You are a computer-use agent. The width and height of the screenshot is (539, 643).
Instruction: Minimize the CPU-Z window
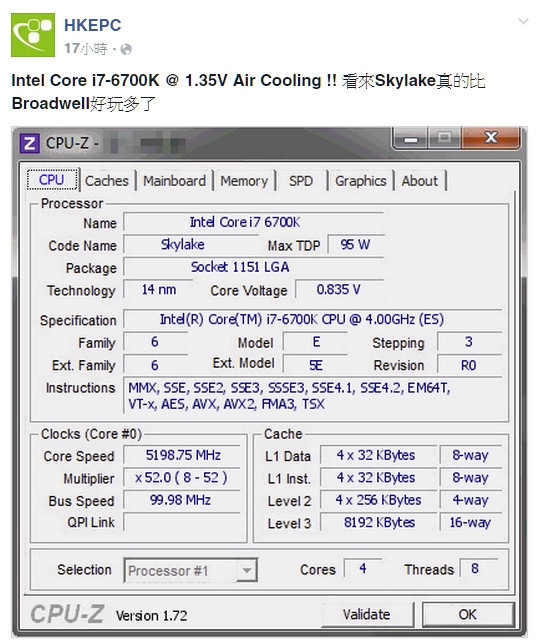tap(411, 139)
